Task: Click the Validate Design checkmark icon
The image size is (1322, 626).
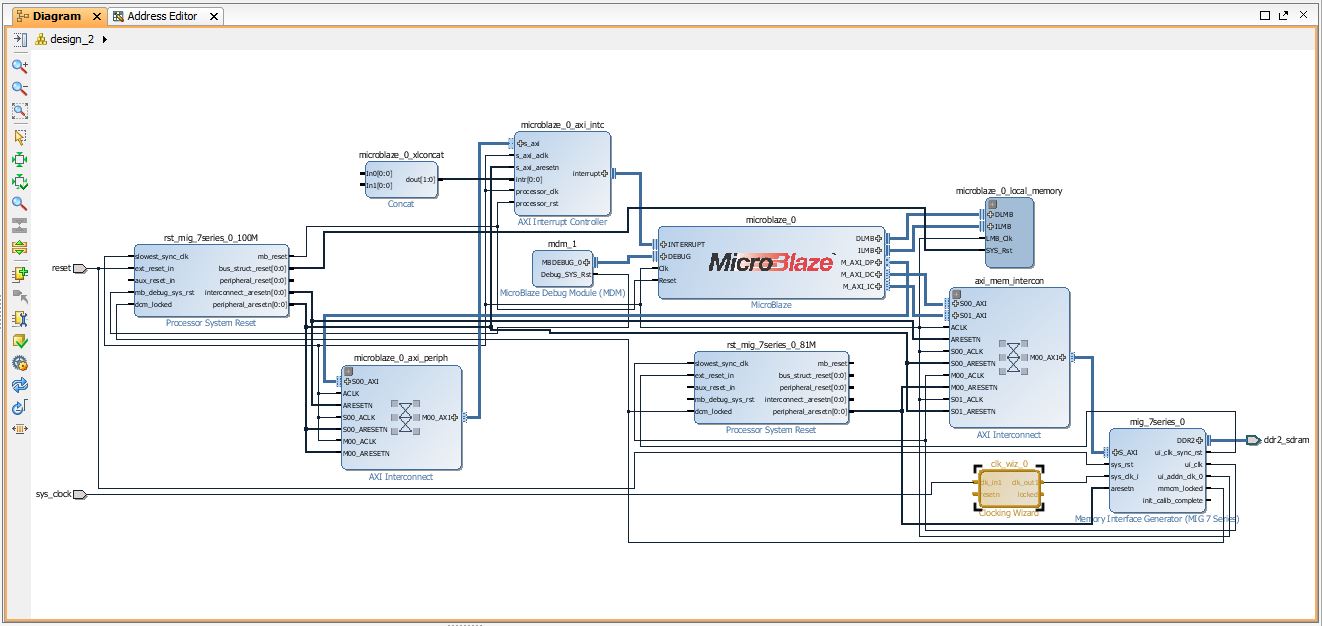Action: (19, 341)
